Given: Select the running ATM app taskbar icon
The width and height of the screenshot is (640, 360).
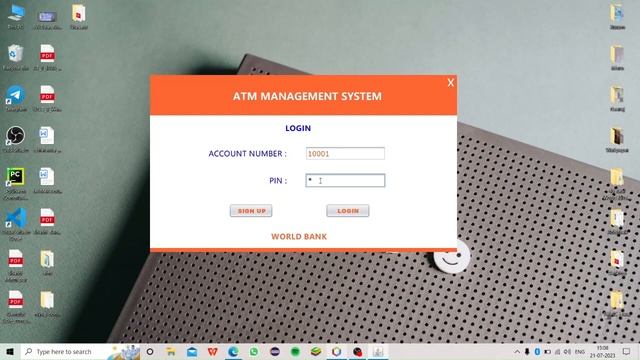Looking at the screenshot, I should click(378, 351).
